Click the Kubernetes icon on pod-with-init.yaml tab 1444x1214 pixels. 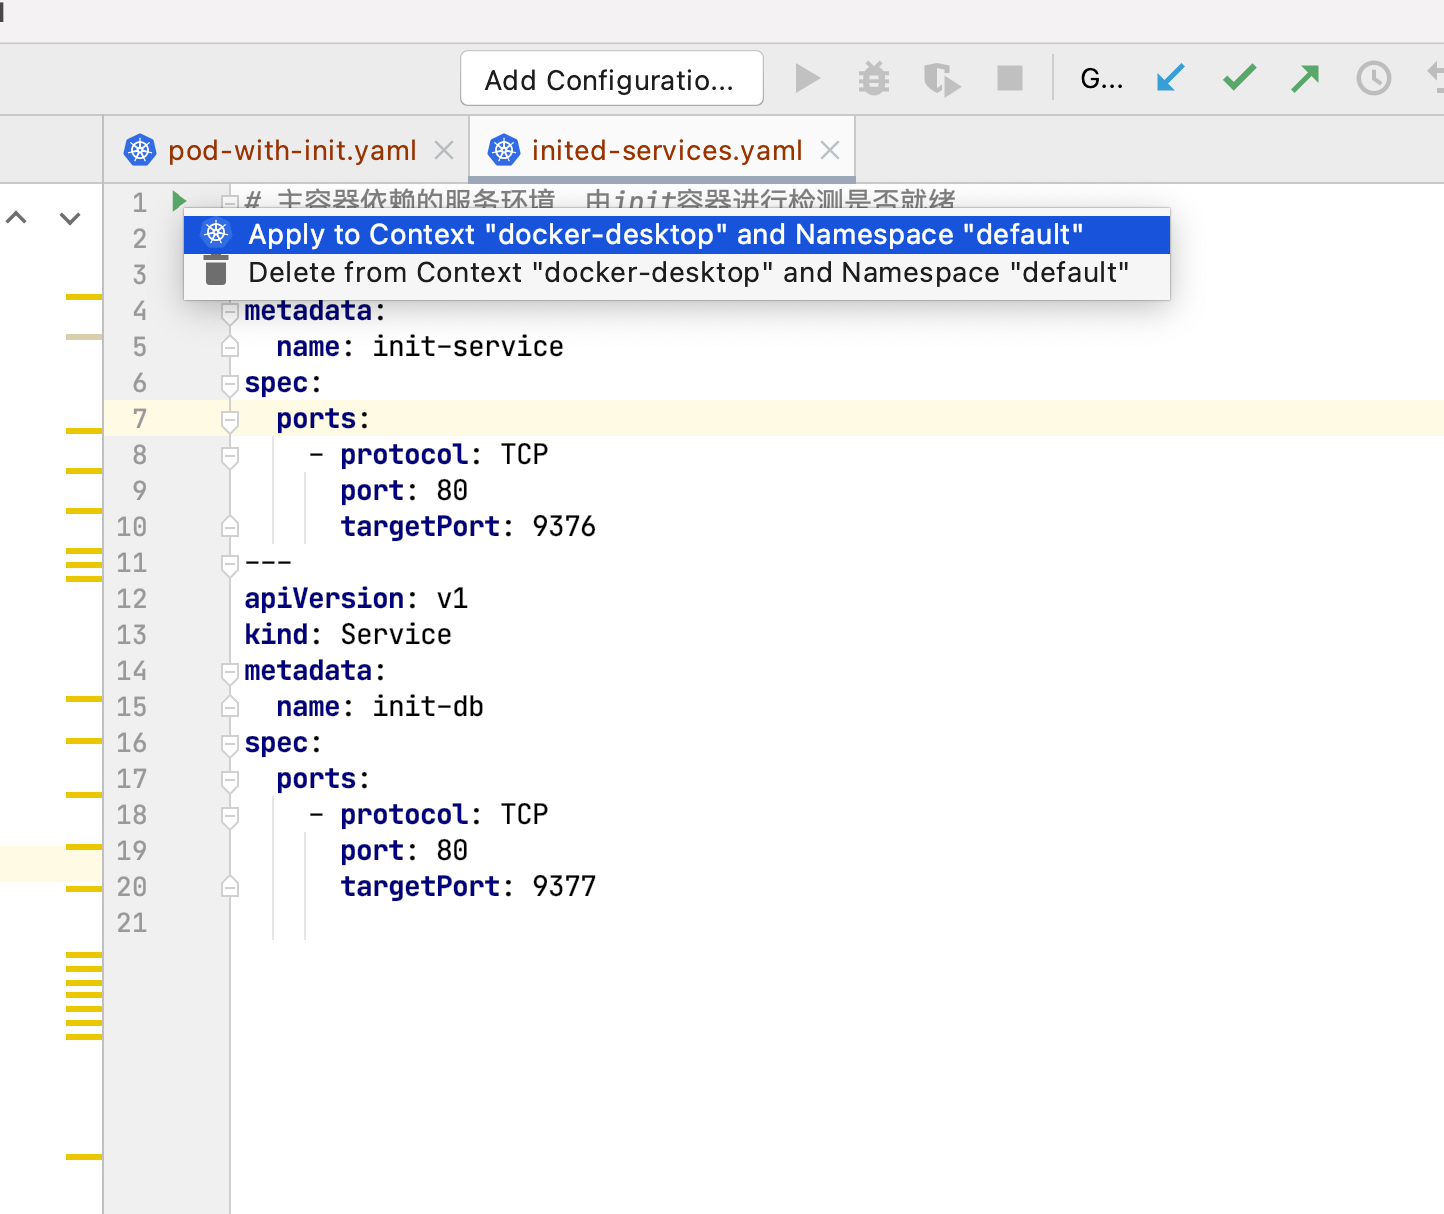(x=140, y=150)
